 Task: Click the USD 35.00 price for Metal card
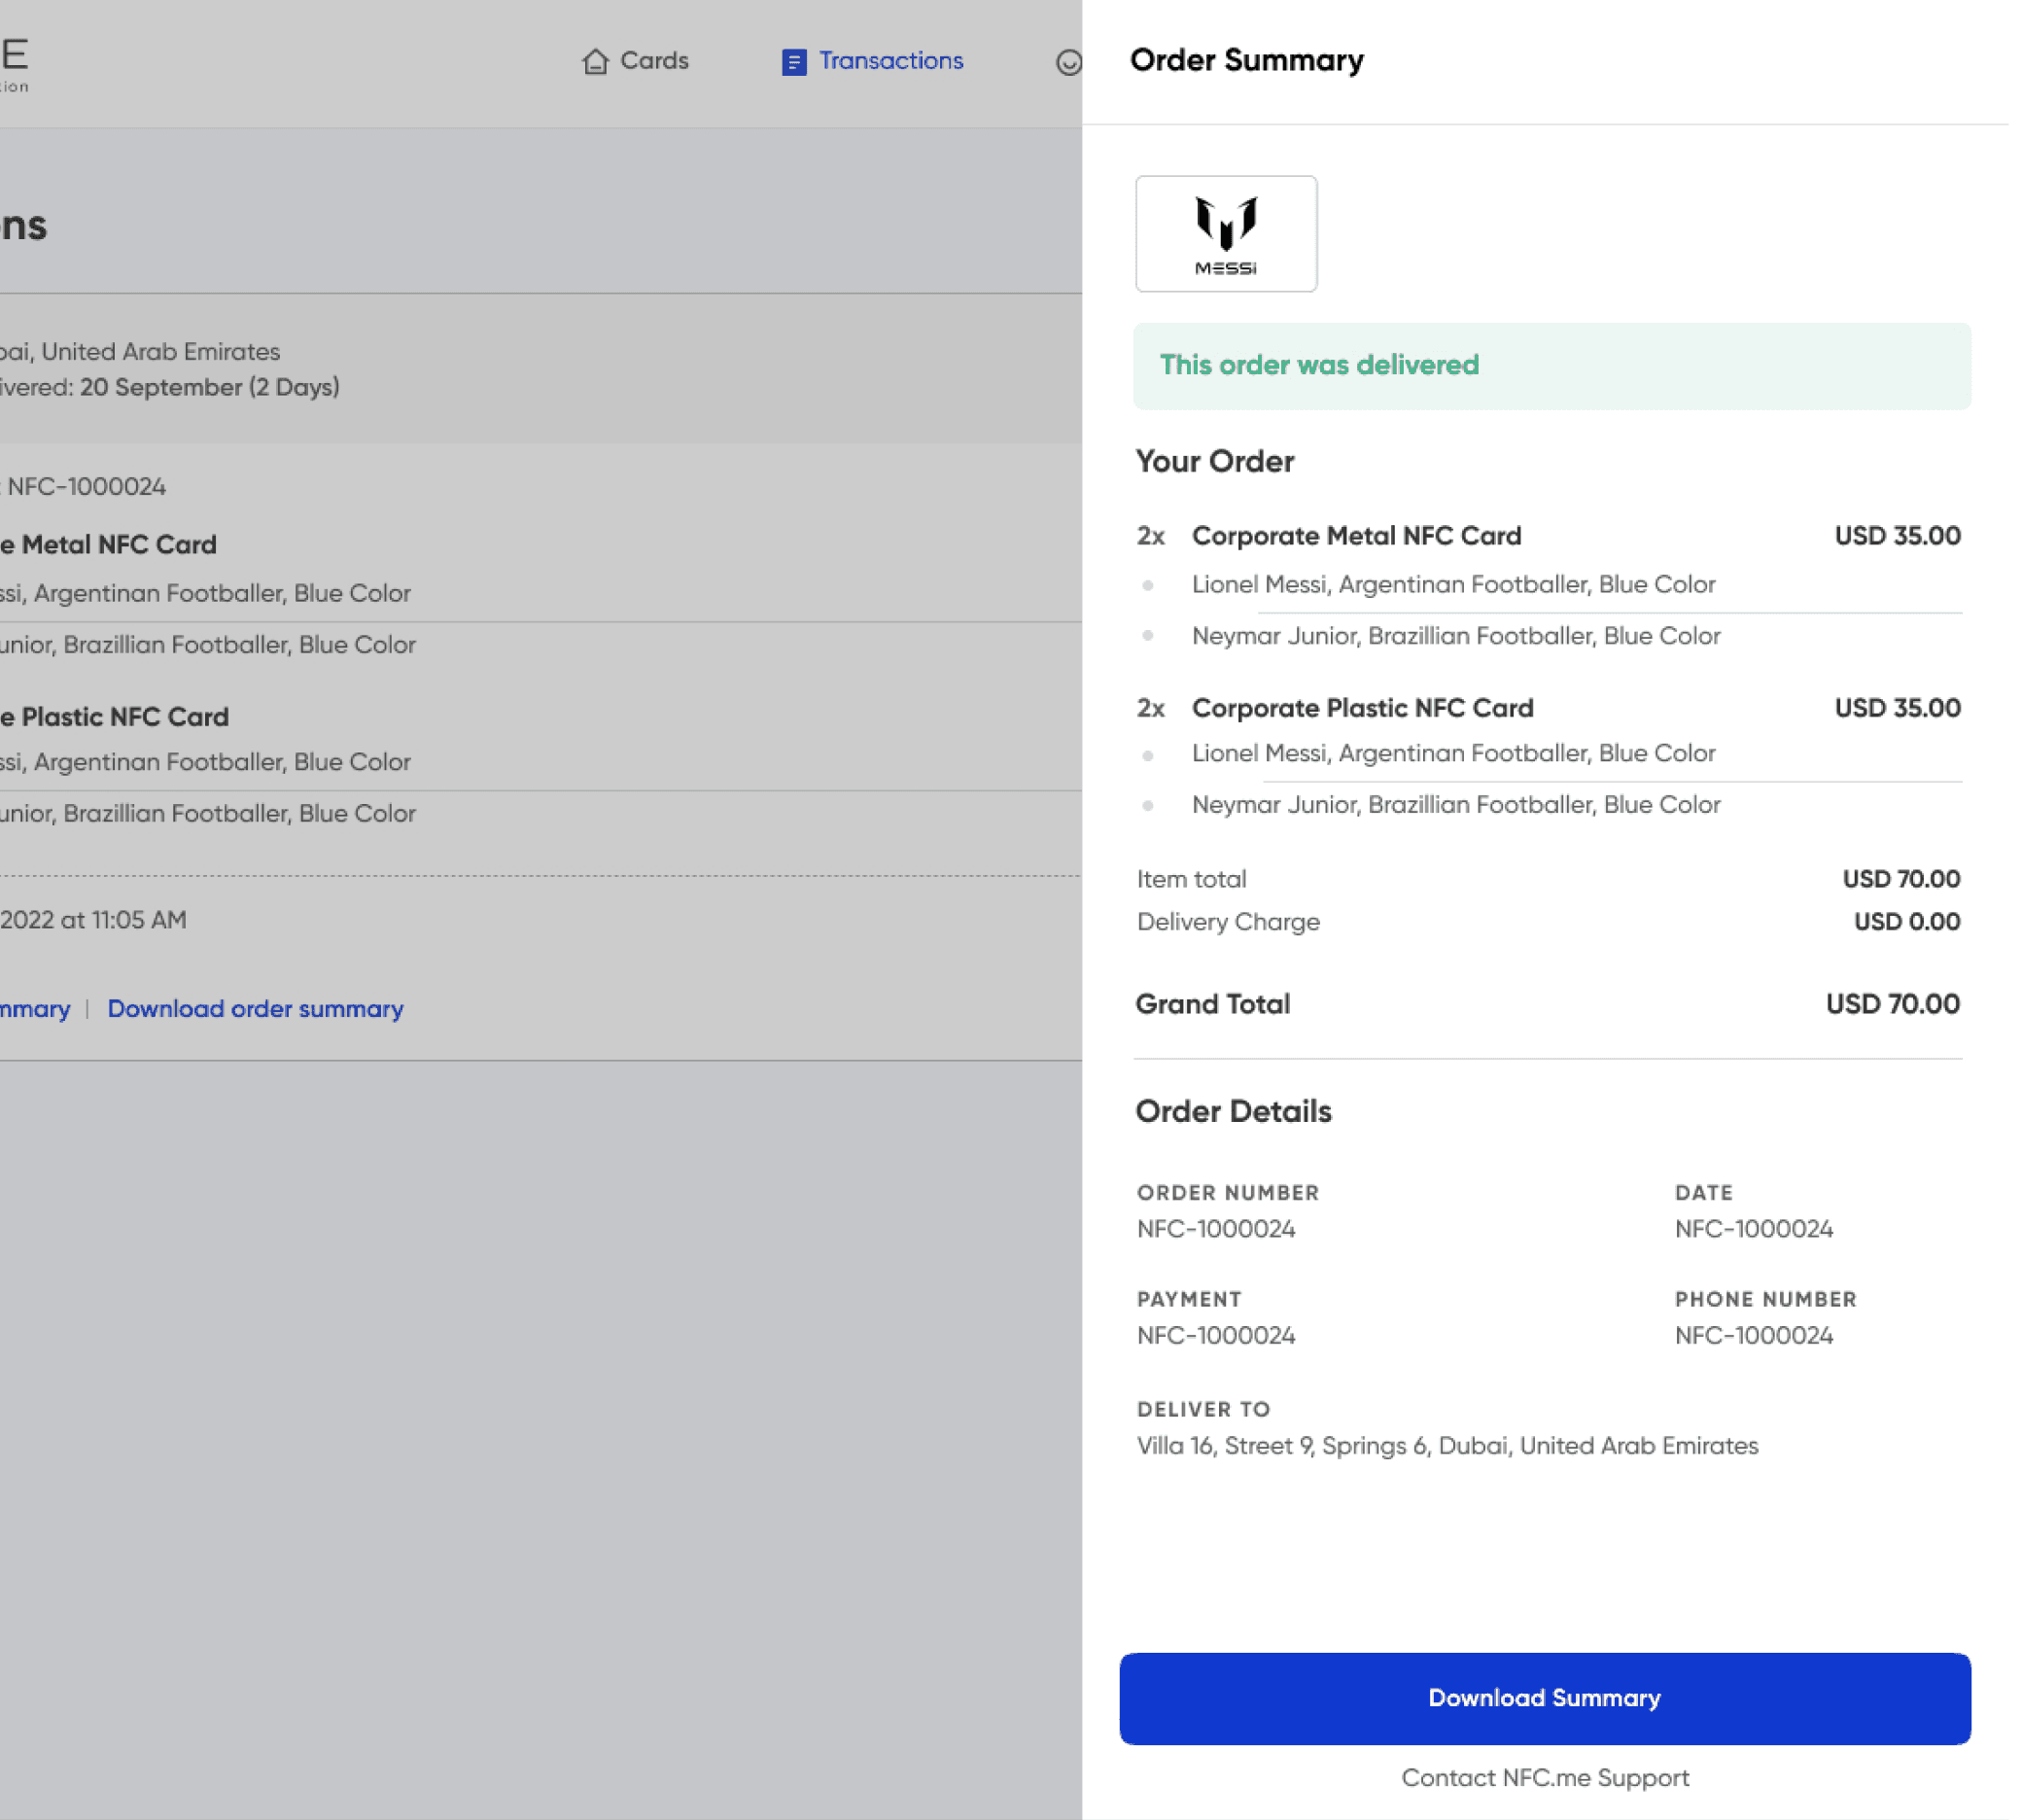pos(1897,536)
